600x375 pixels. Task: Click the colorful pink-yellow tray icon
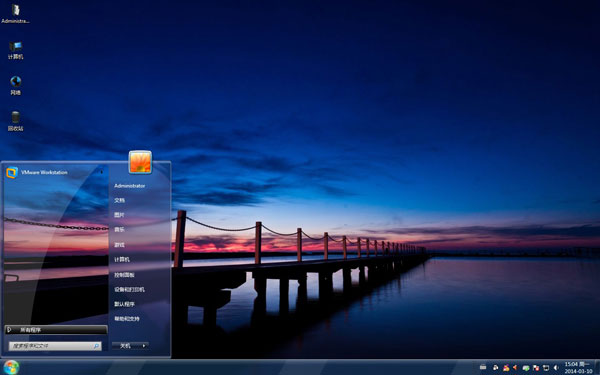coord(506,368)
